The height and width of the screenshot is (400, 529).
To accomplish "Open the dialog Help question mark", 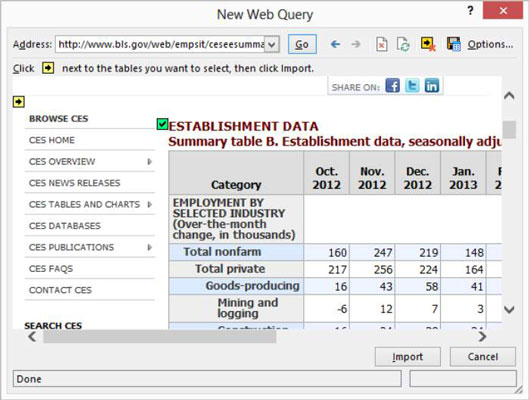I will click(x=470, y=10).
